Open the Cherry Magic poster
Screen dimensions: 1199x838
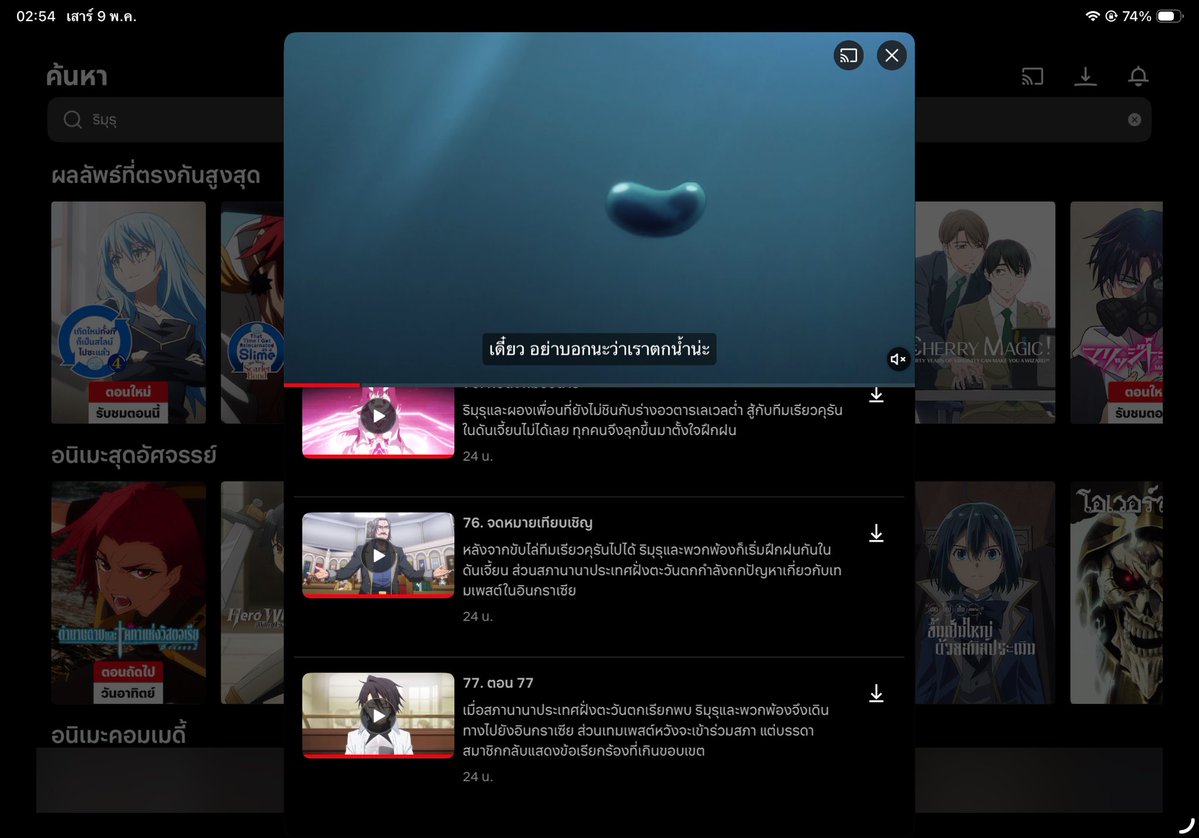(x=985, y=313)
